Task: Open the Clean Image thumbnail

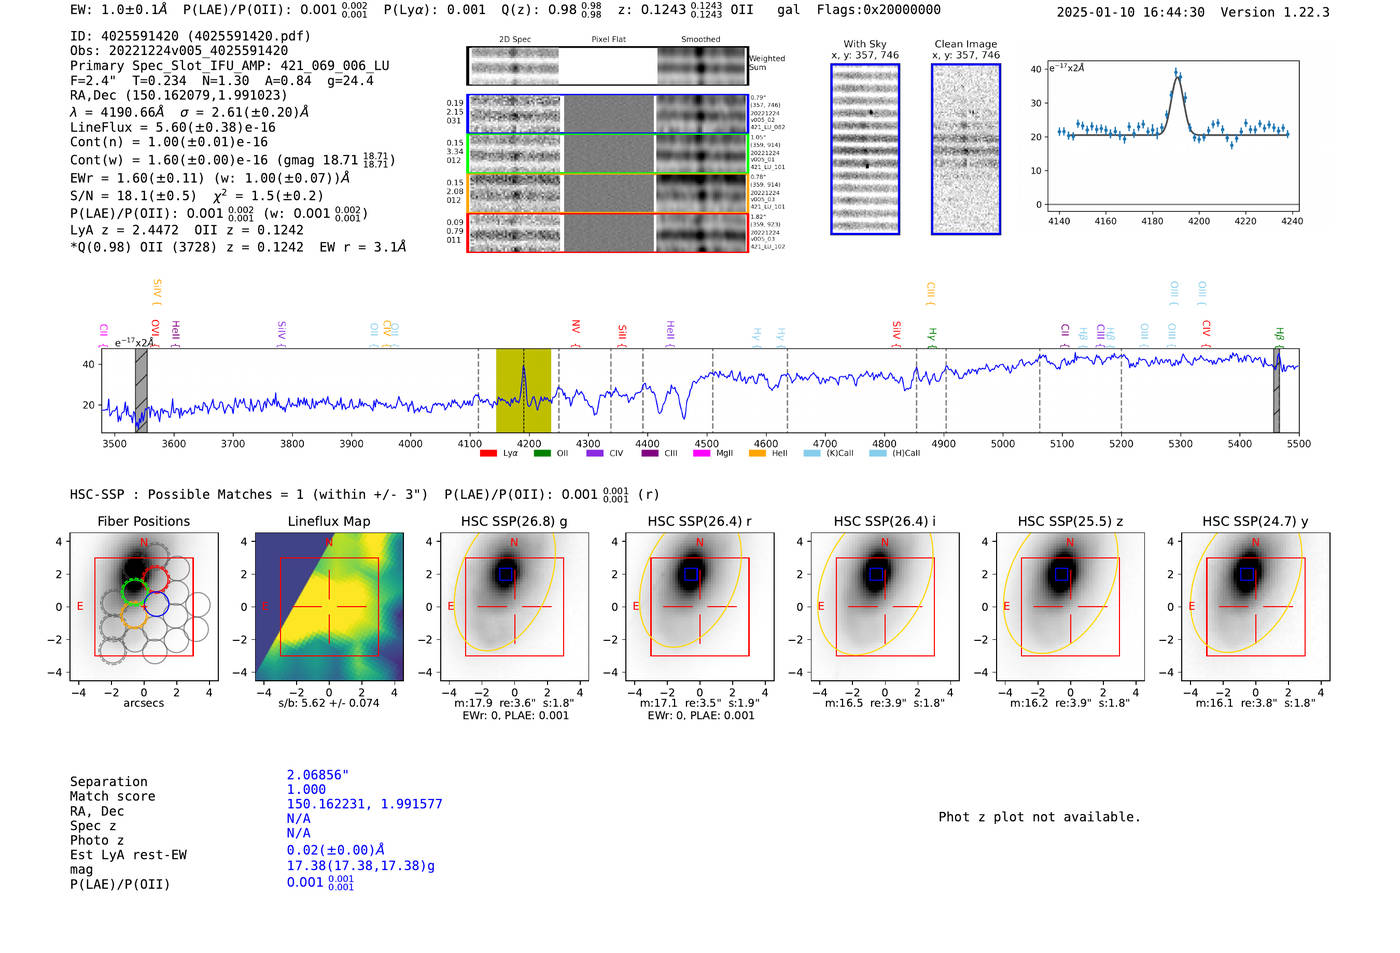Action: tap(966, 149)
